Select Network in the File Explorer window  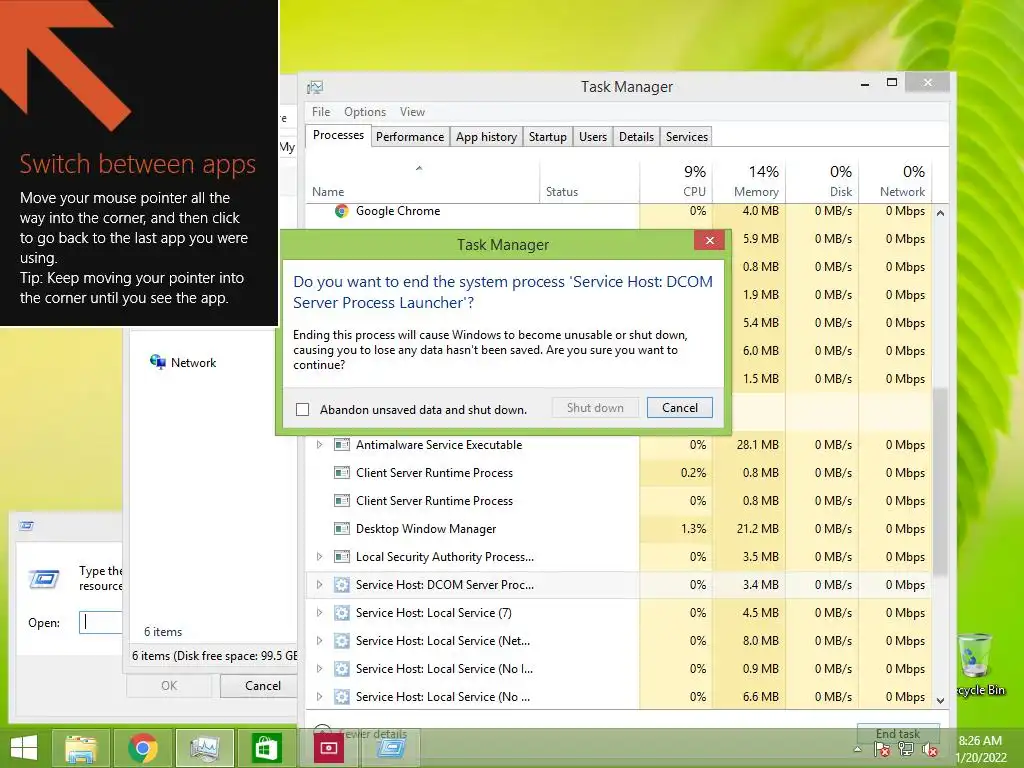click(193, 363)
